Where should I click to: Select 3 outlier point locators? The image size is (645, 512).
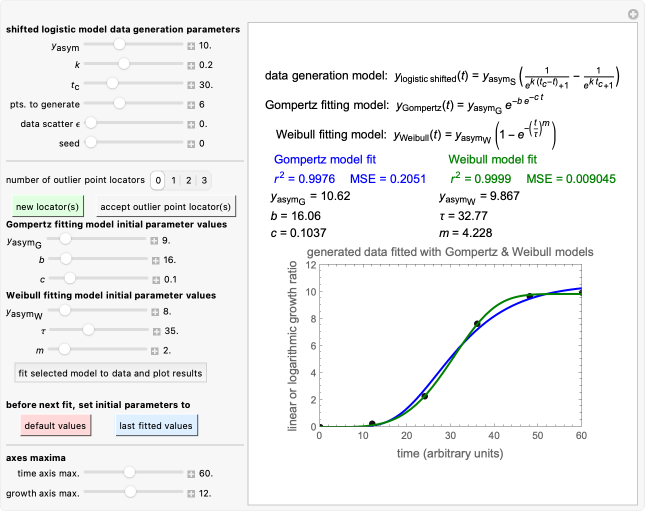[205, 181]
